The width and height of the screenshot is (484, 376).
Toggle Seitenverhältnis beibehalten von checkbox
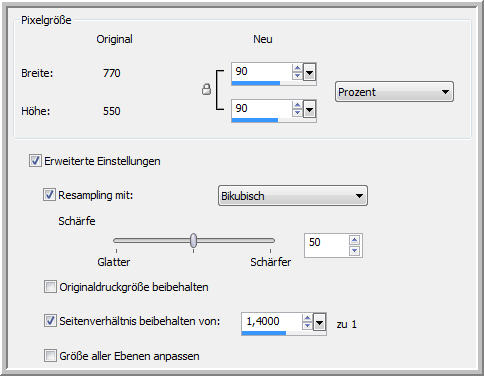(50, 321)
